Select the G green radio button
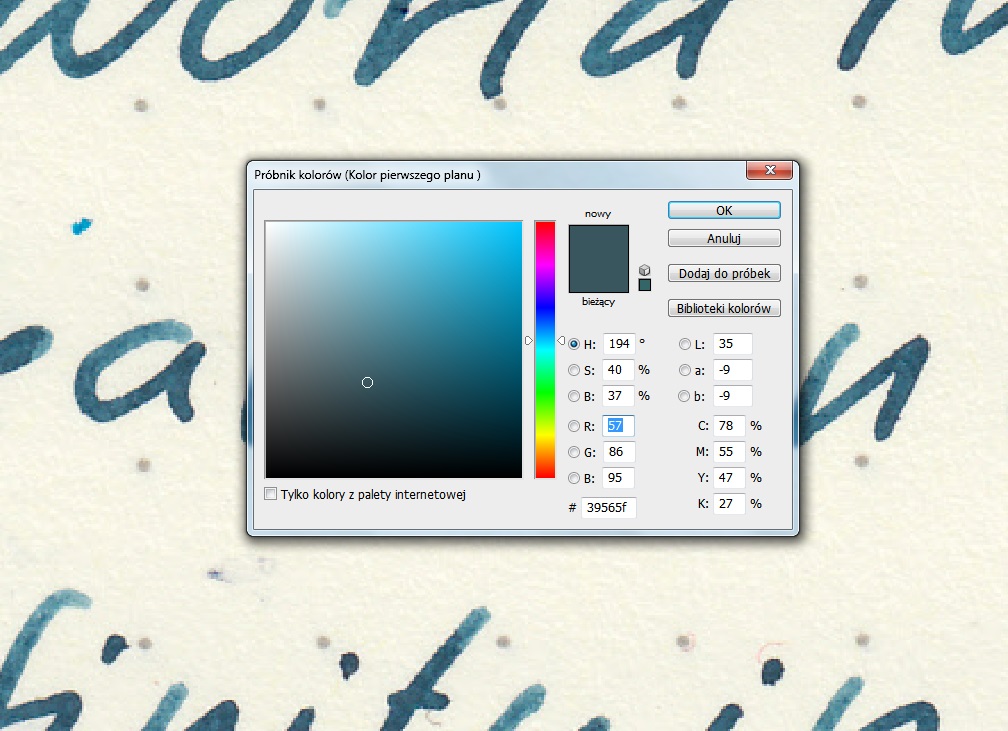 [x=574, y=452]
